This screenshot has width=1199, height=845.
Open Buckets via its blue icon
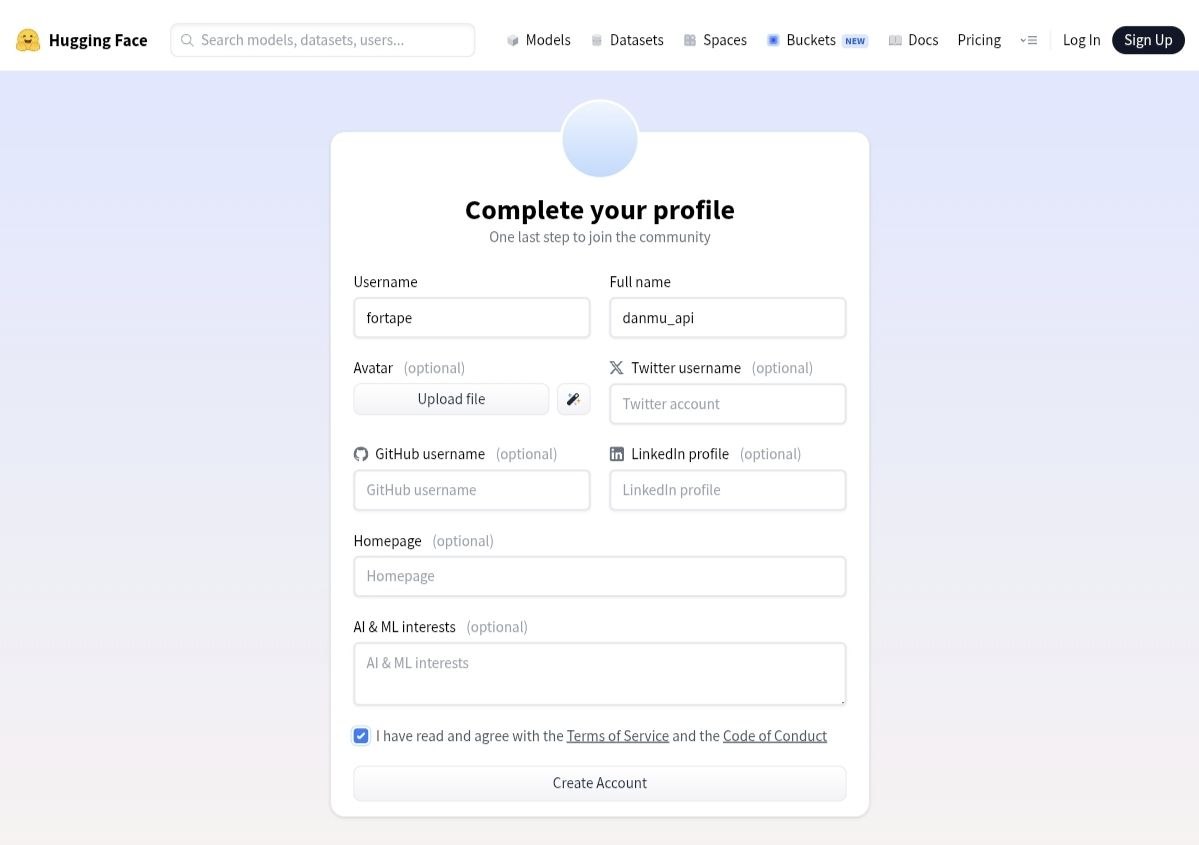[773, 40]
